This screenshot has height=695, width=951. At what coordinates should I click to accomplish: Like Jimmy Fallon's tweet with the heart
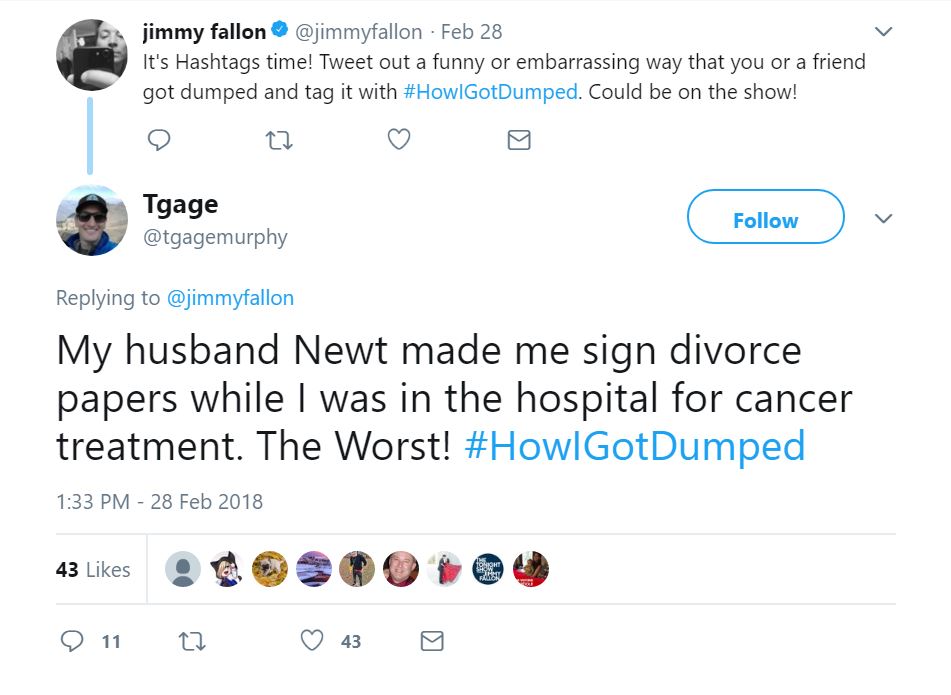398,139
